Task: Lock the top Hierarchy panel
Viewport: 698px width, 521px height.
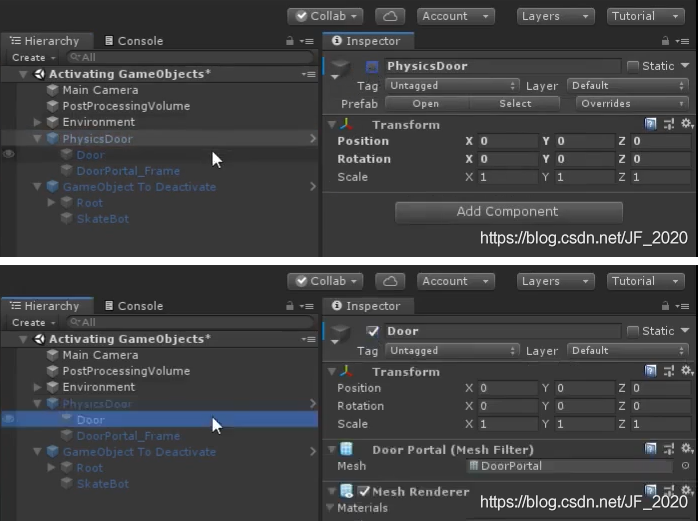Action: click(290, 41)
